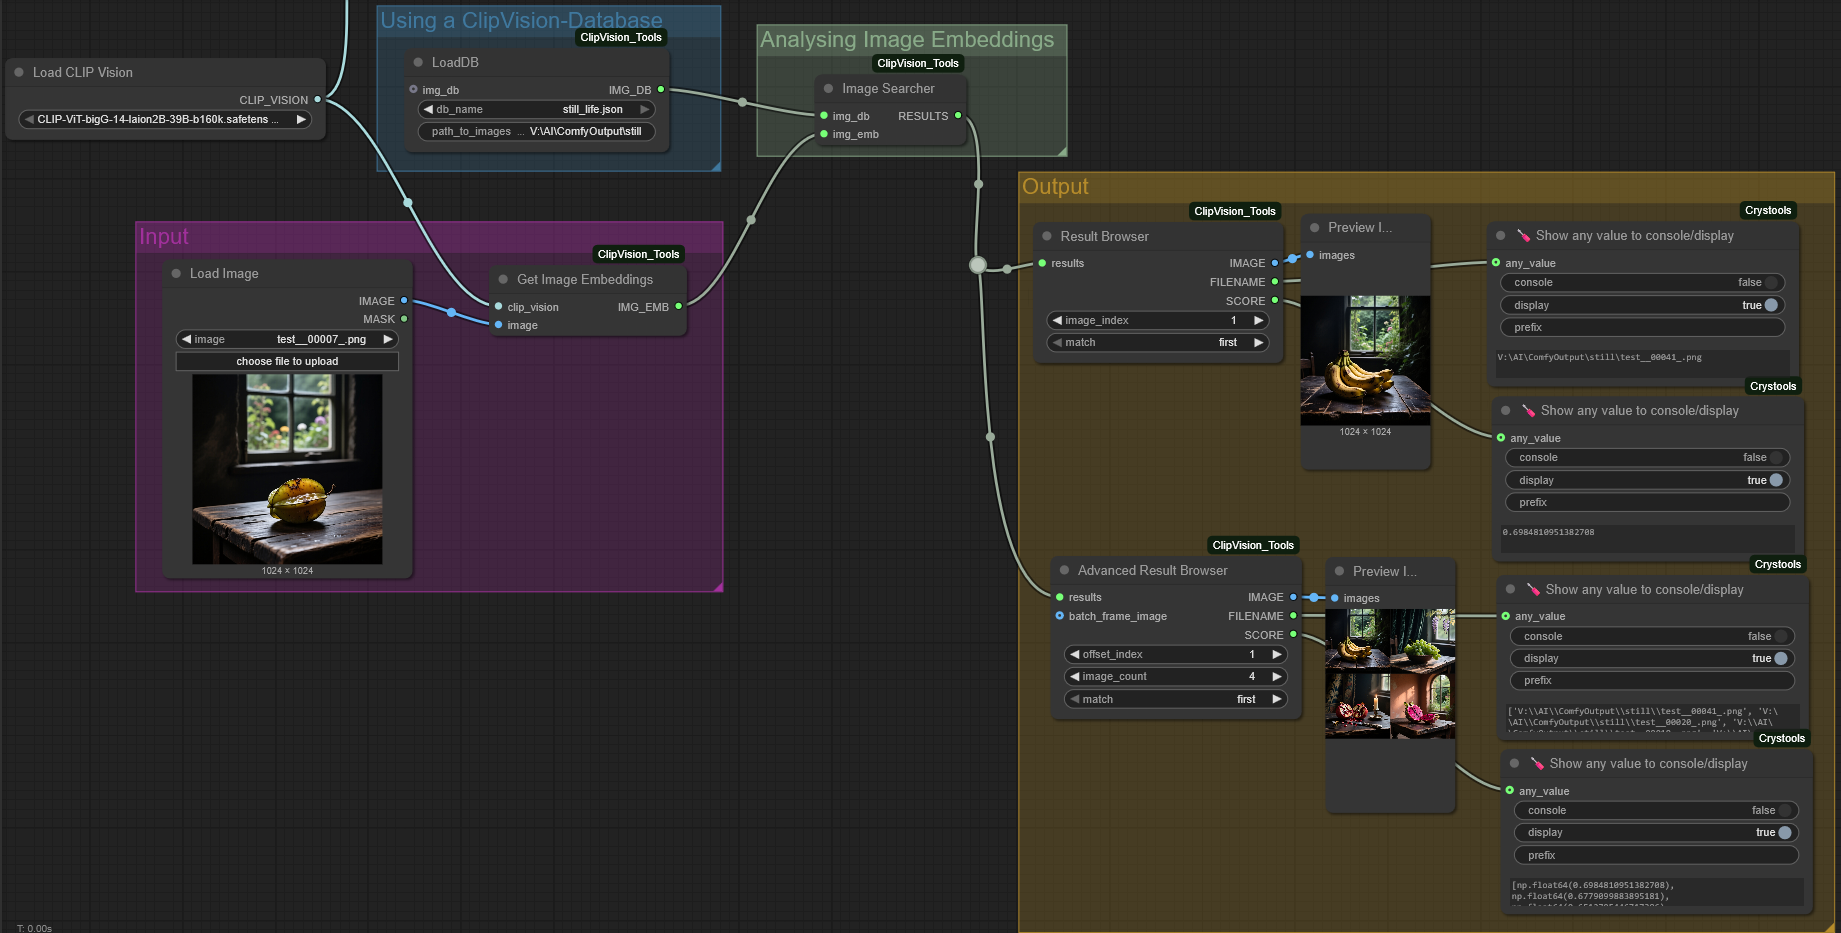Collapse the Load Image node via title dot

coord(176,273)
